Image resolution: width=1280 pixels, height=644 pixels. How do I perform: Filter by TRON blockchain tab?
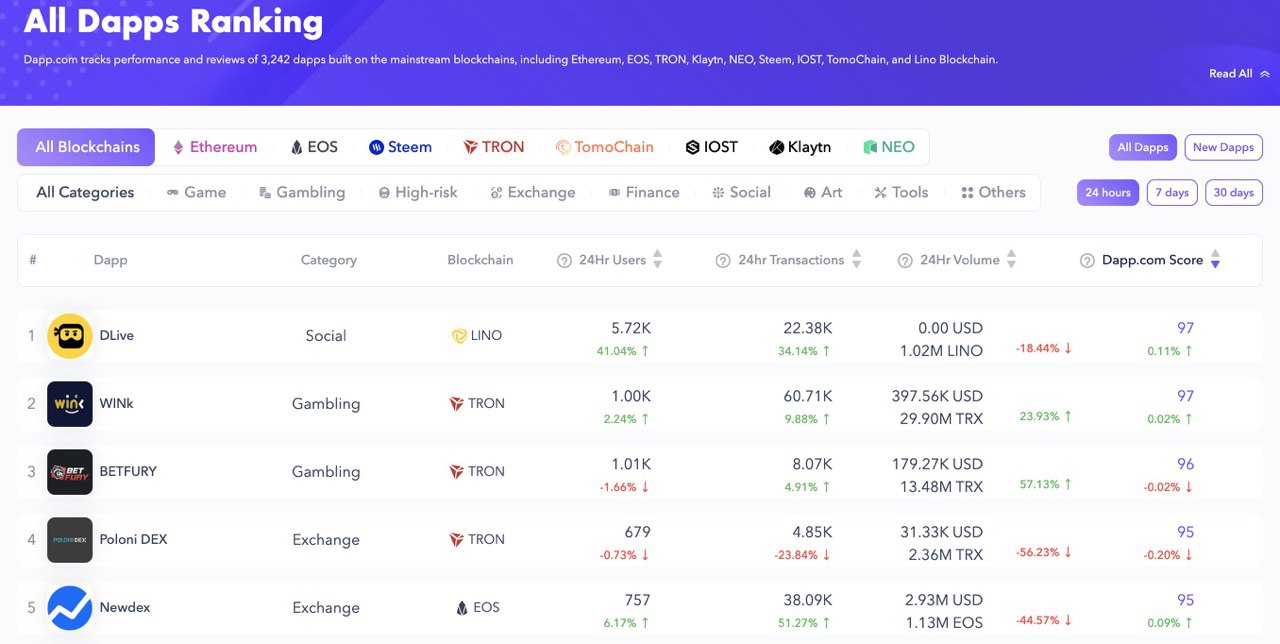pos(494,147)
